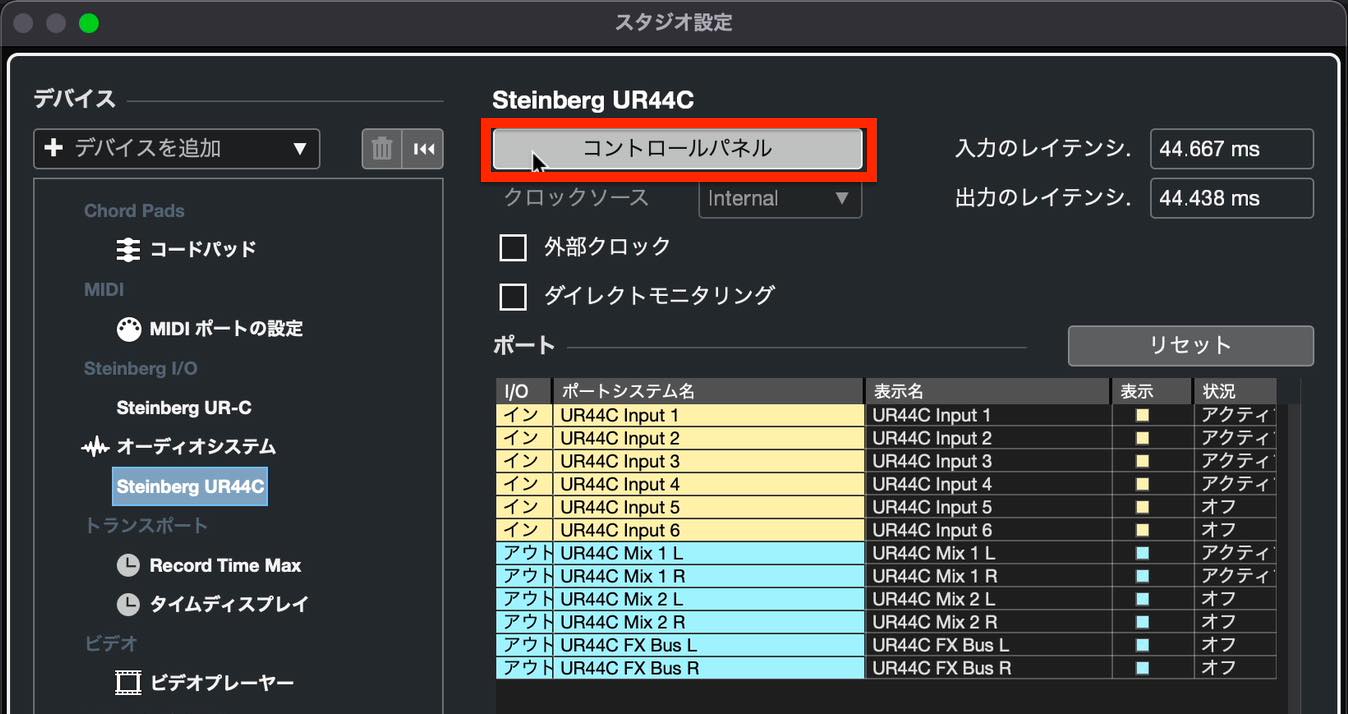
Task: Click the 状況 column header
Action: pyautogui.click(x=1234, y=391)
